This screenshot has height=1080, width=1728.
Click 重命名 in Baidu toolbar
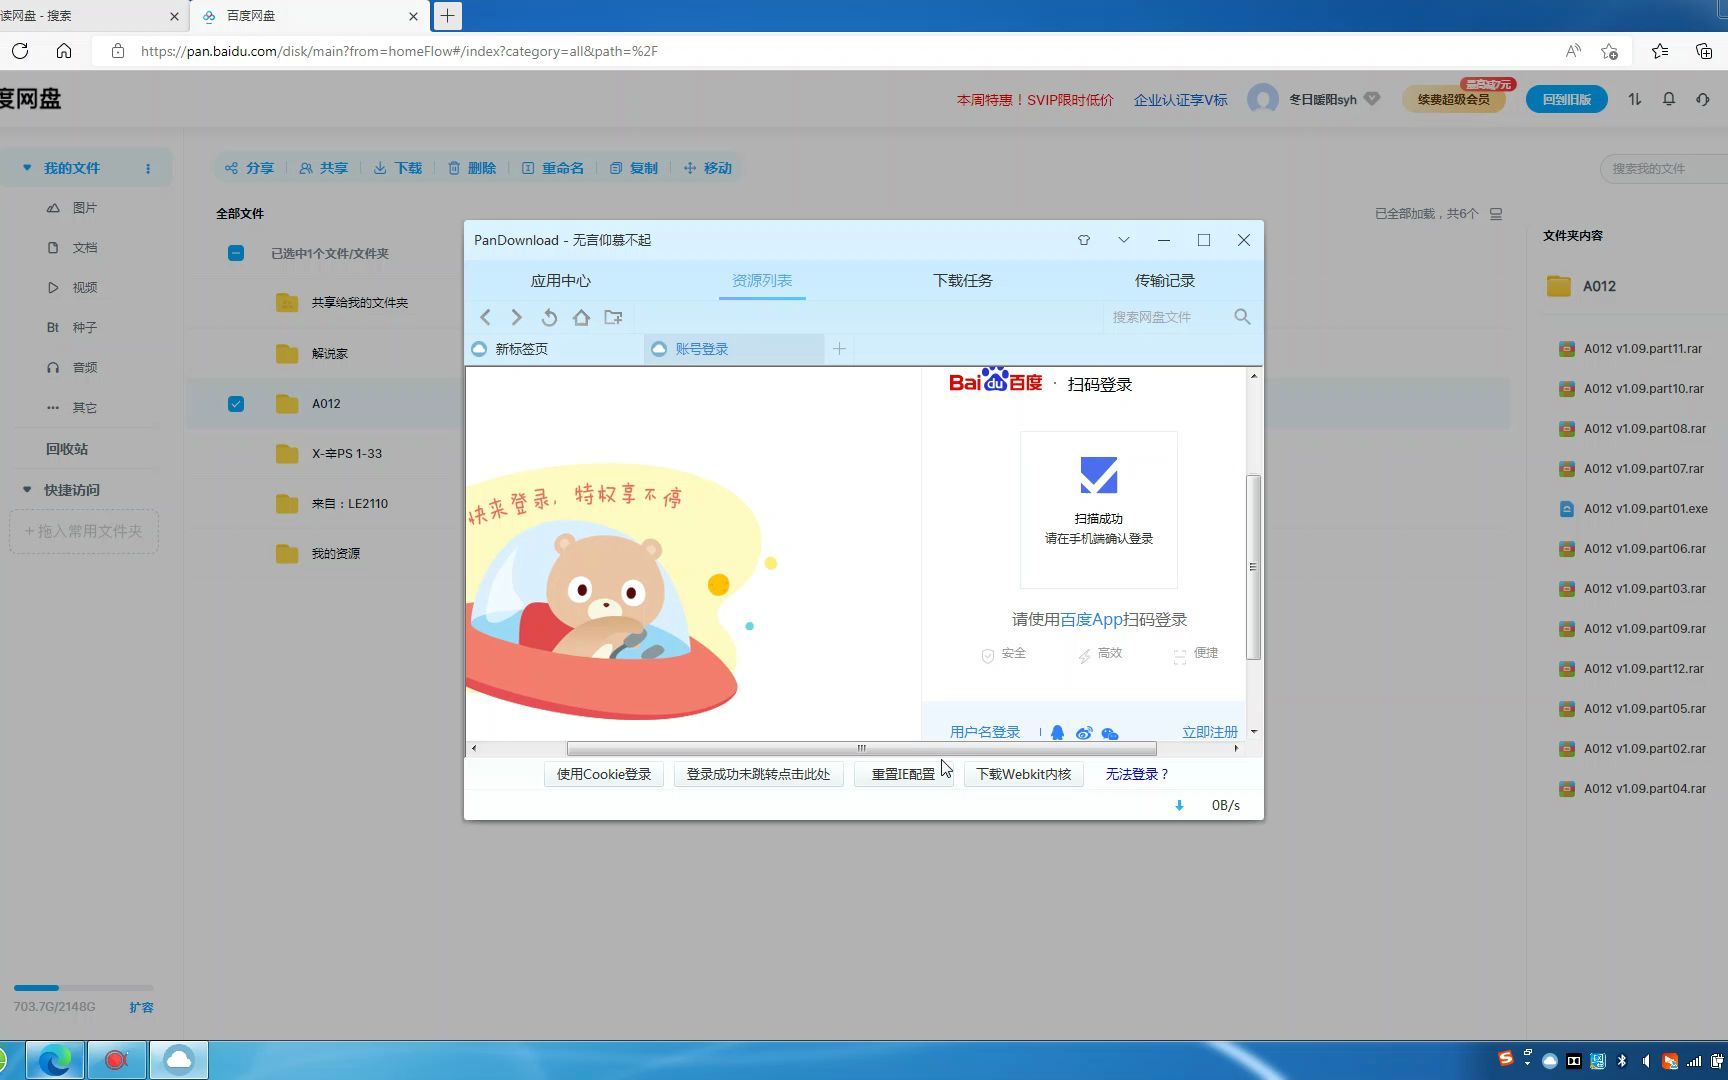[x=552, y=168]
